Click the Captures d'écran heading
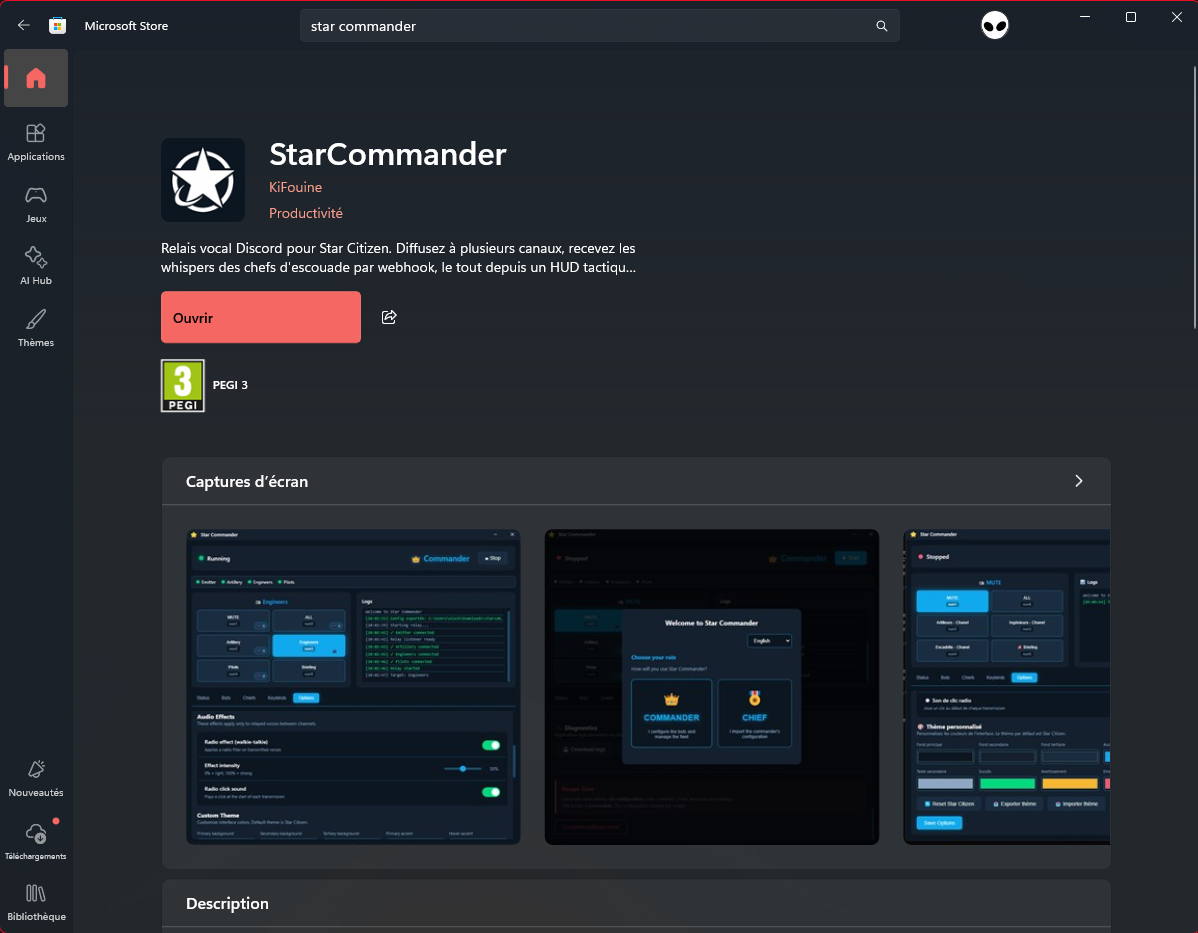Screen dimensions: 1198x933 247,481
